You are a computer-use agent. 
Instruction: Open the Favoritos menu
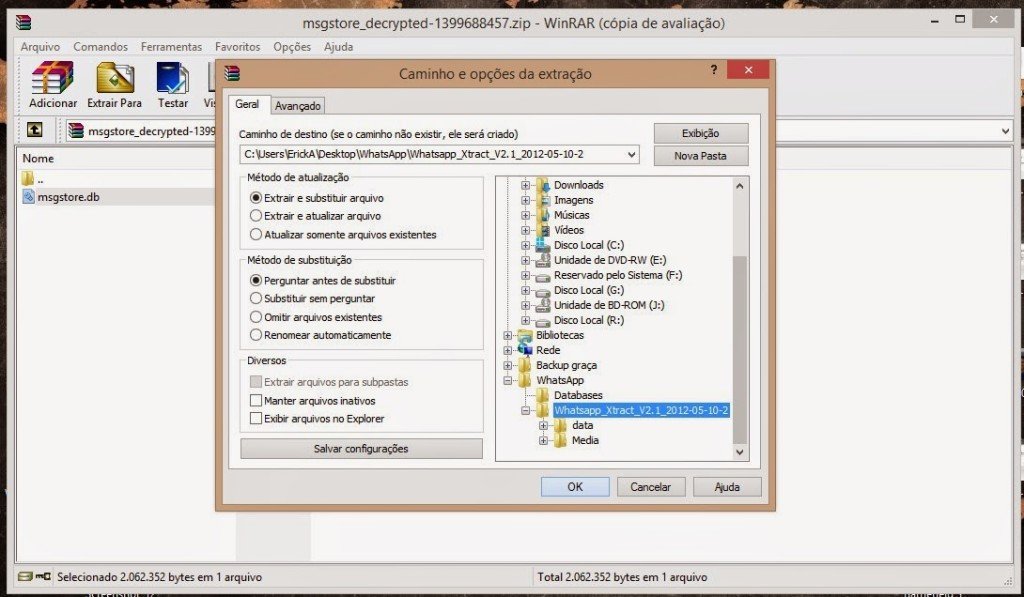click(238, 46)
